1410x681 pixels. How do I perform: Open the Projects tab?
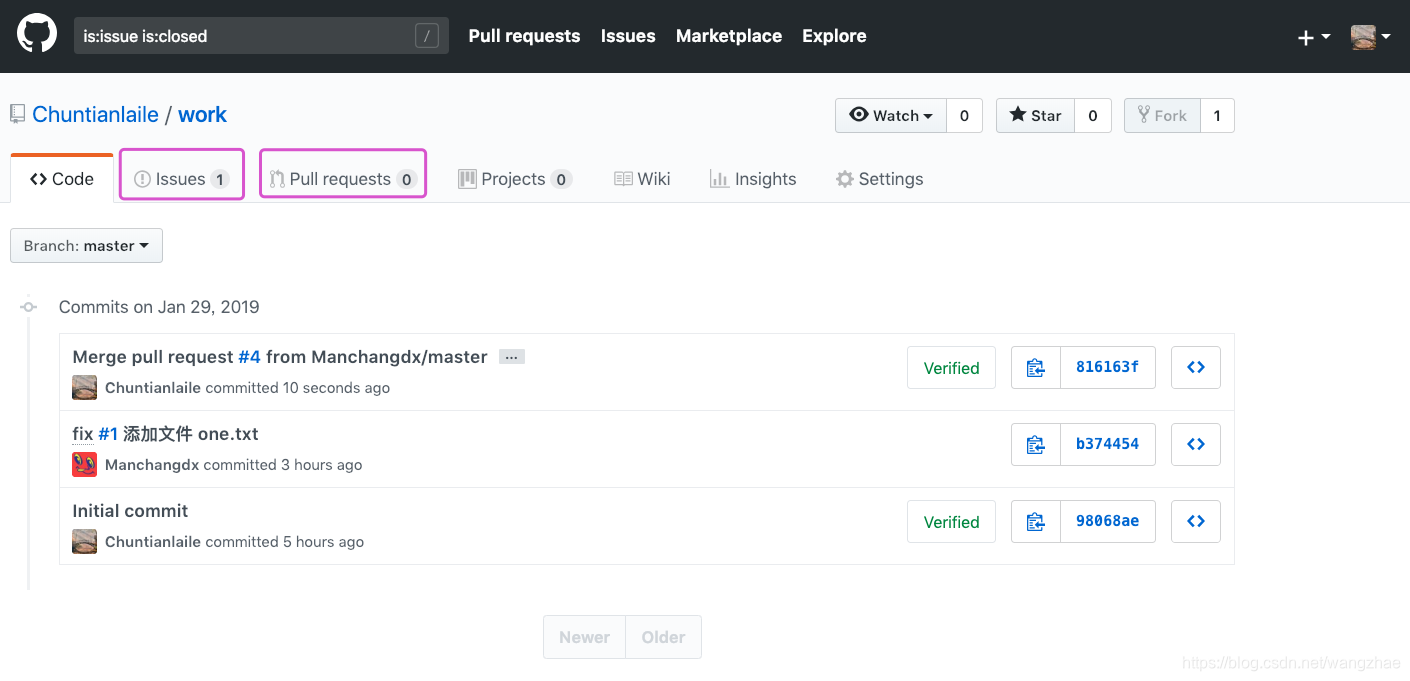[515, 179]
